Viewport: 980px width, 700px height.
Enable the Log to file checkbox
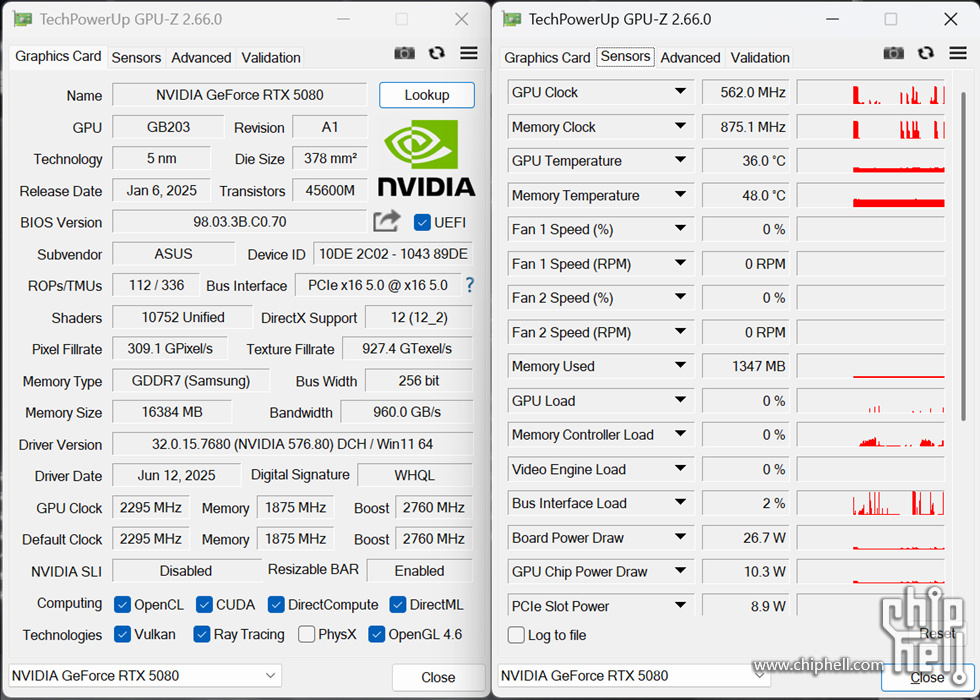coord(516,635)
